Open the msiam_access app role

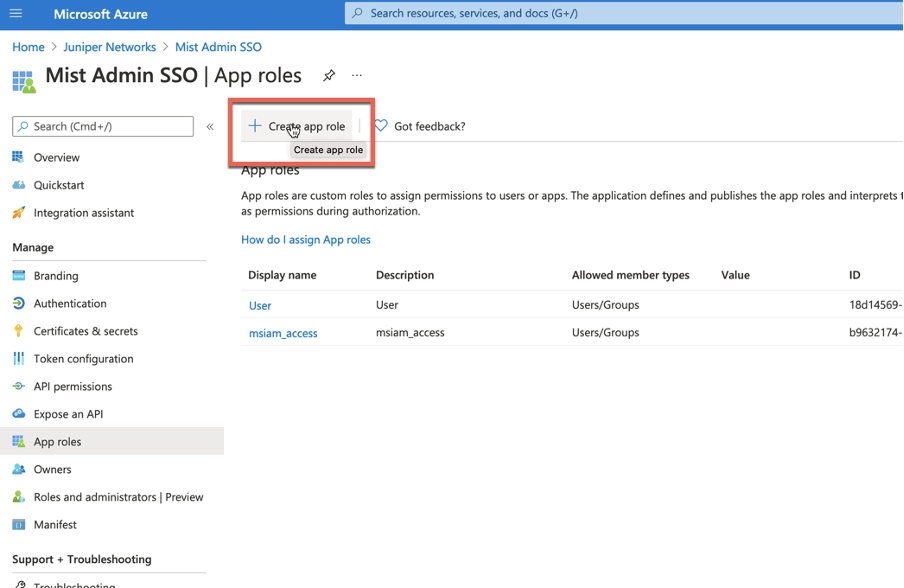[x=283, y=333]
